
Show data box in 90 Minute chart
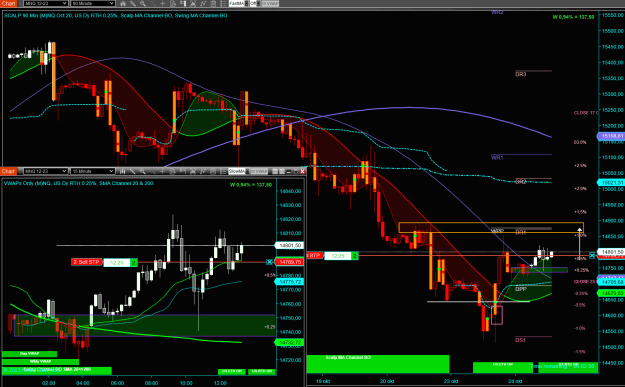click(173, 4)
